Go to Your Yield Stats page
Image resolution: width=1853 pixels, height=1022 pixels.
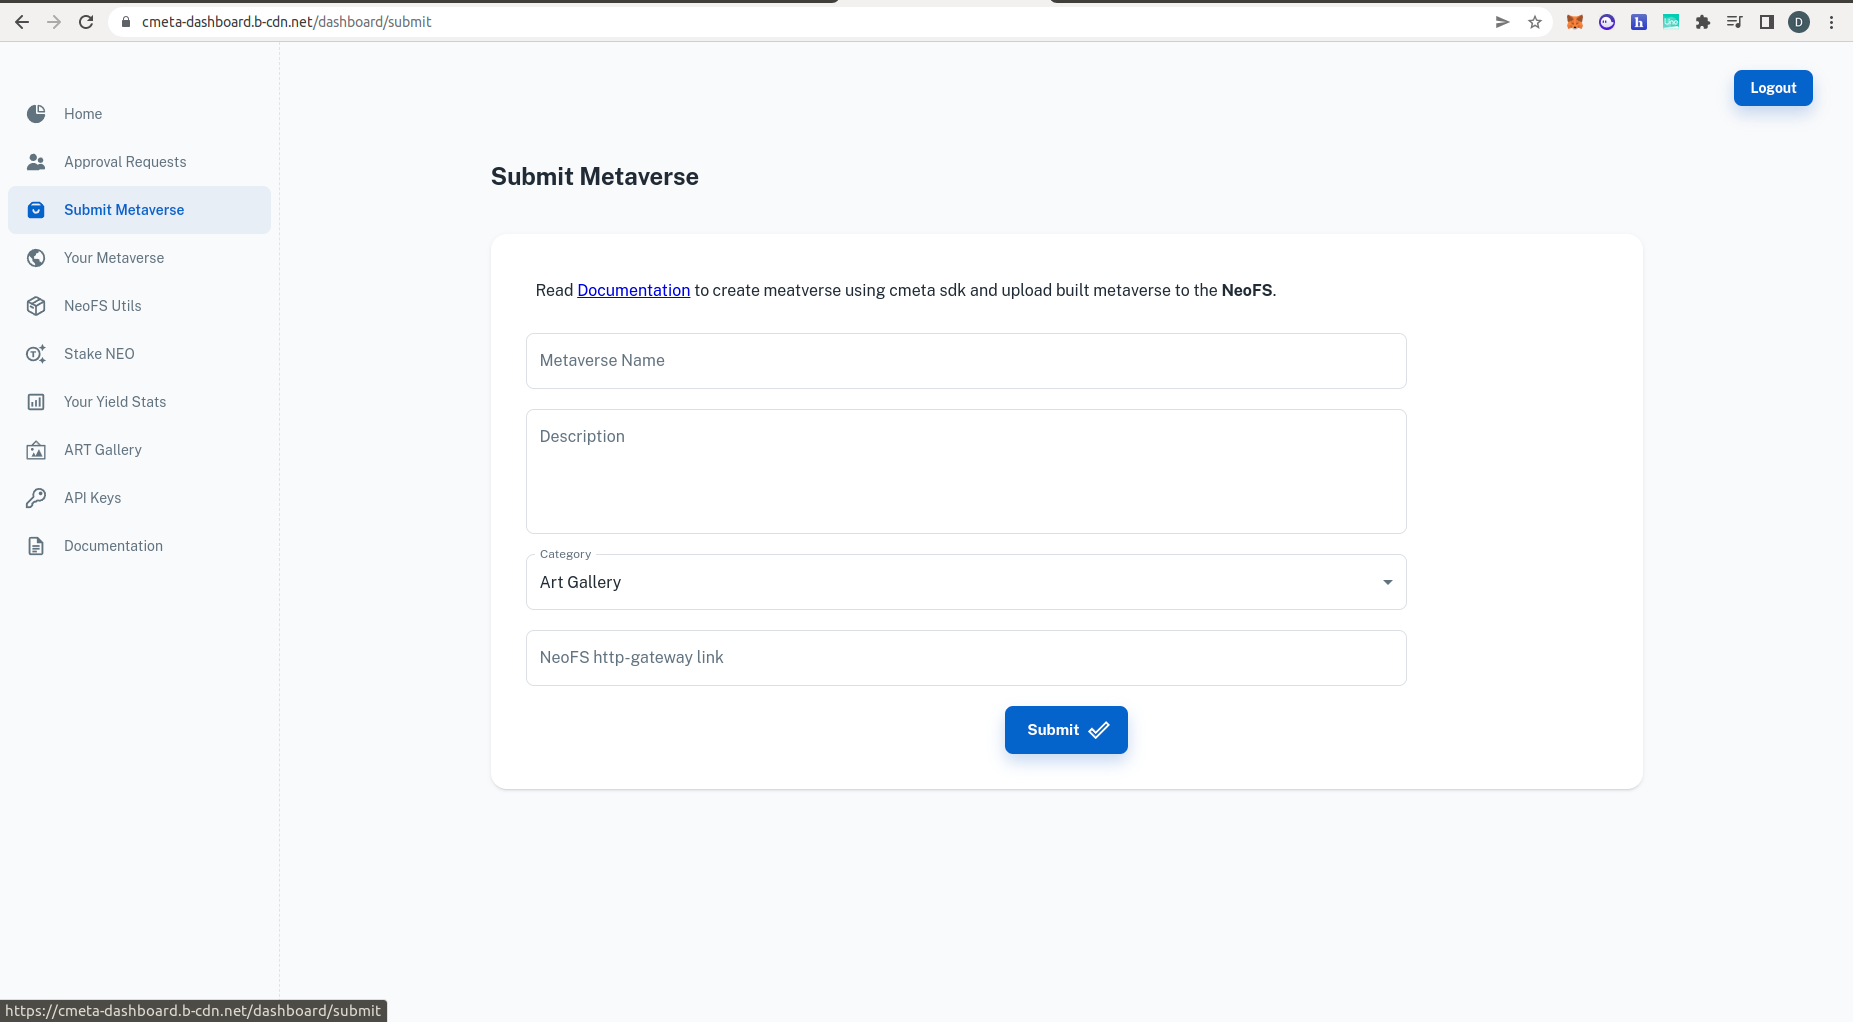[x=115, y=402]
